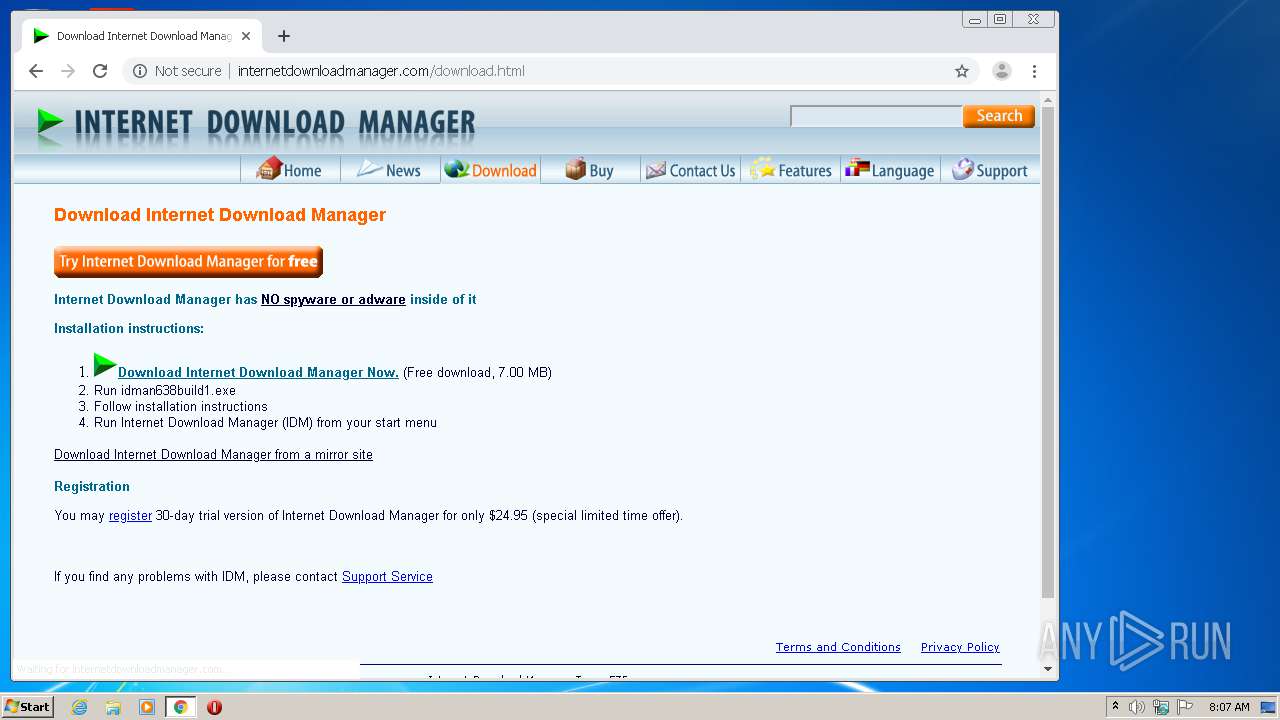1280x720 pixels.
Task: Show hidden tray icons arrow
Action: coord(1115,706)
